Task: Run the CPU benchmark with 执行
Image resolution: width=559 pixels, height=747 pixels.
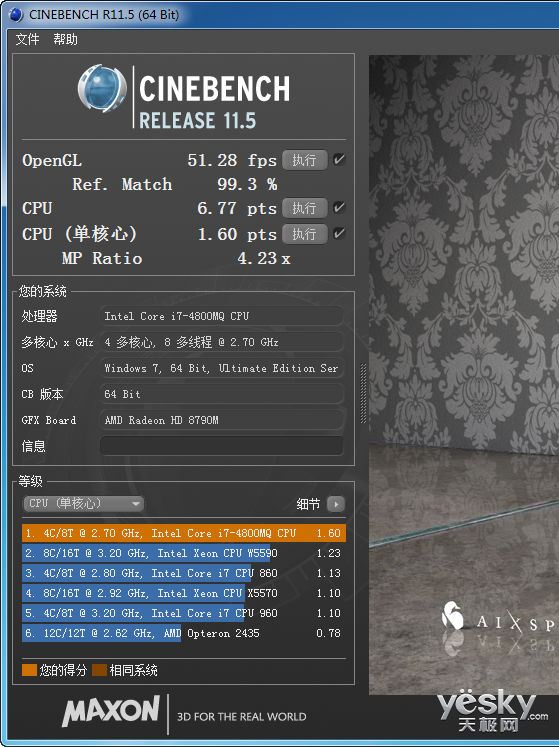Action: pos(305,208)
